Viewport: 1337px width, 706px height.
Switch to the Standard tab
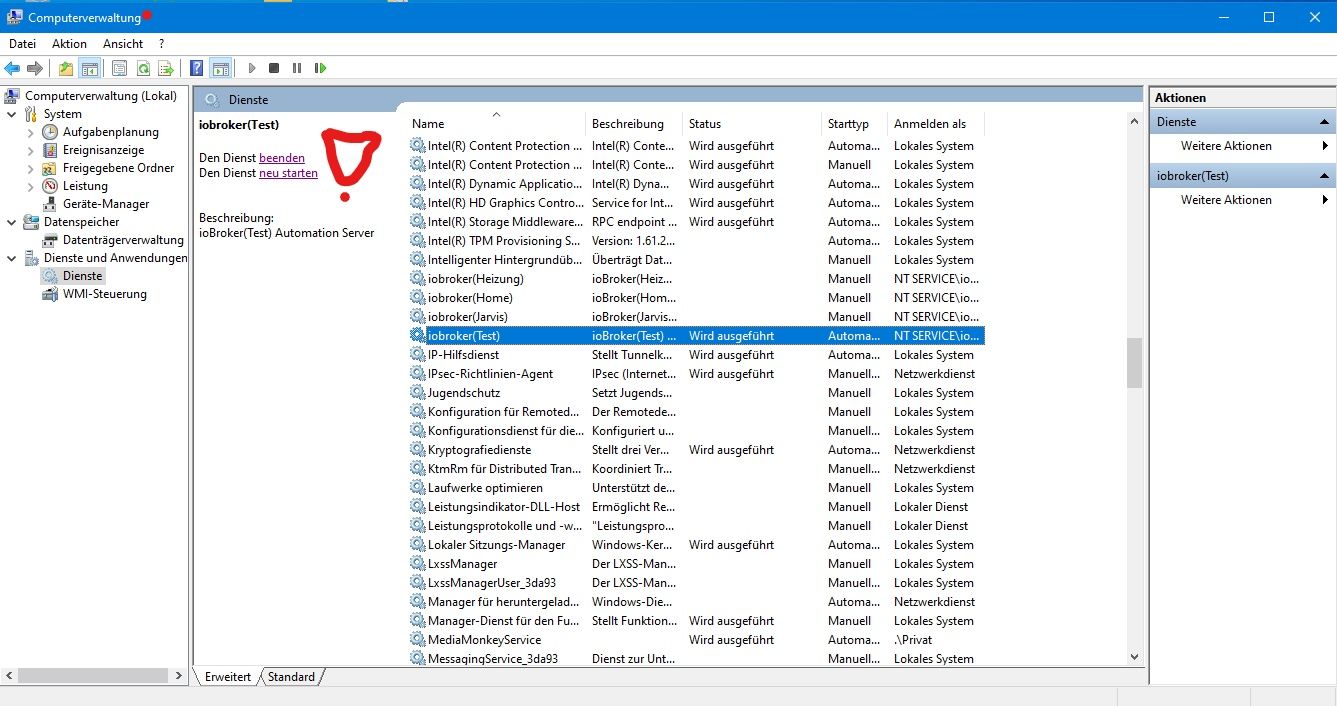click(x=291, y=677)
